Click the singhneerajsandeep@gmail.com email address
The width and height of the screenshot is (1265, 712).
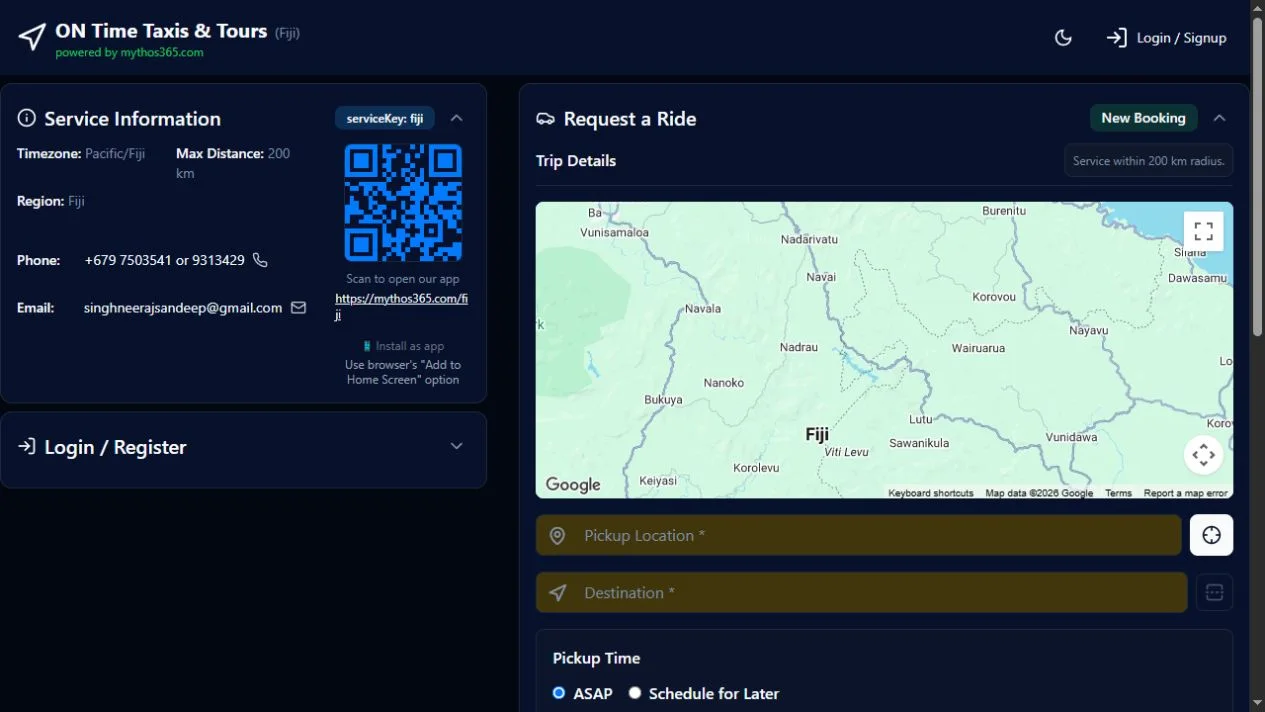[183, 308]
